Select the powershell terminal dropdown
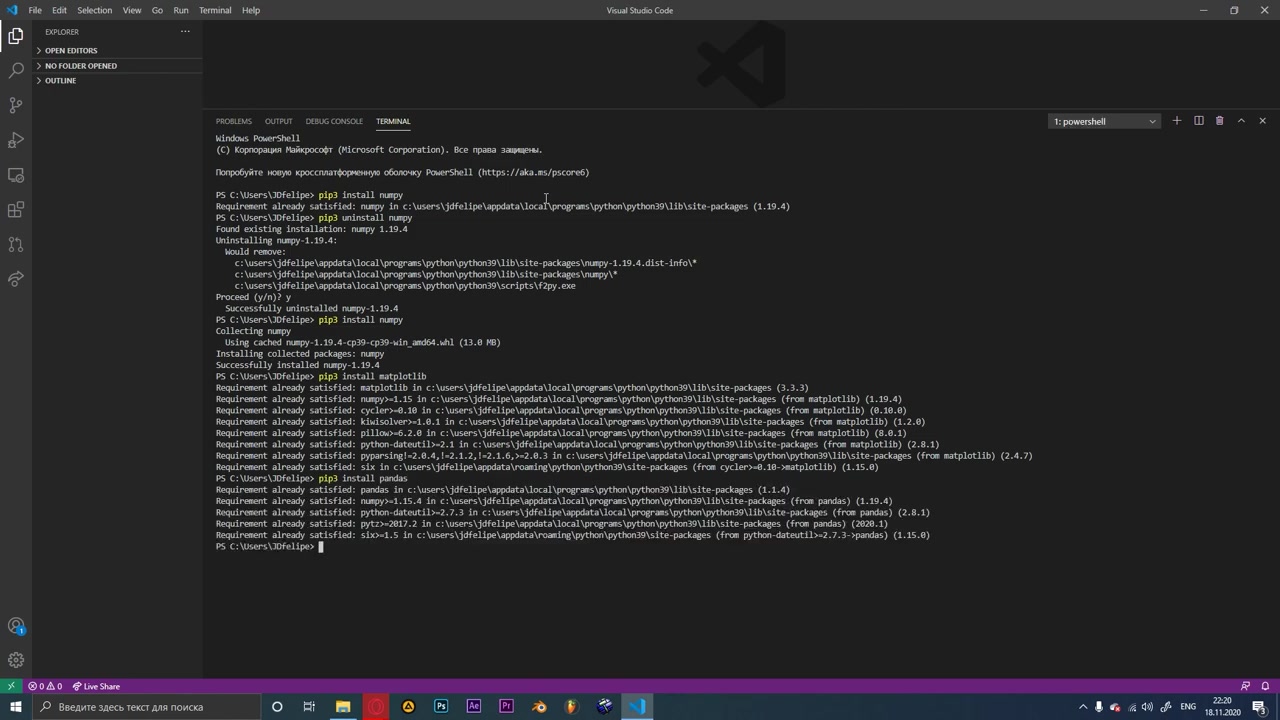The image size is (1280, 720). pos(1104,121)
